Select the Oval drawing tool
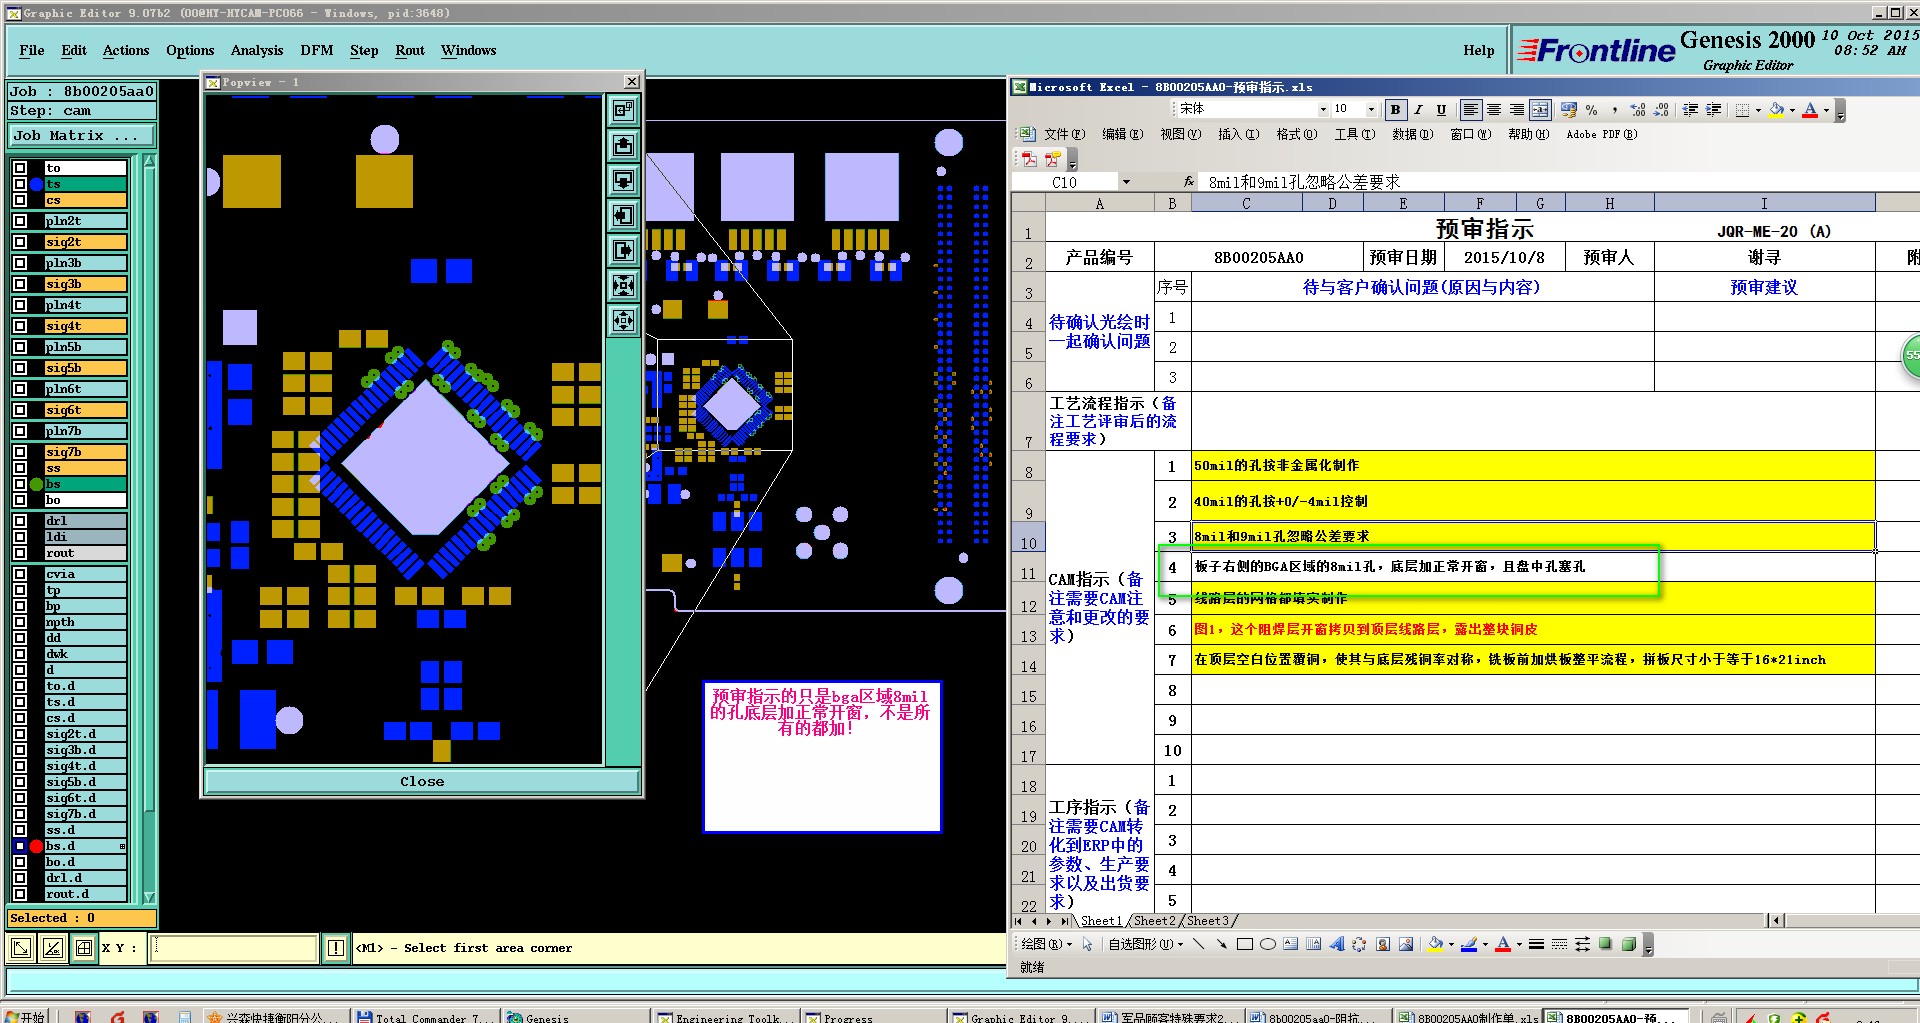This screenshot has height=1023, width=1920. coord(1268,944)
